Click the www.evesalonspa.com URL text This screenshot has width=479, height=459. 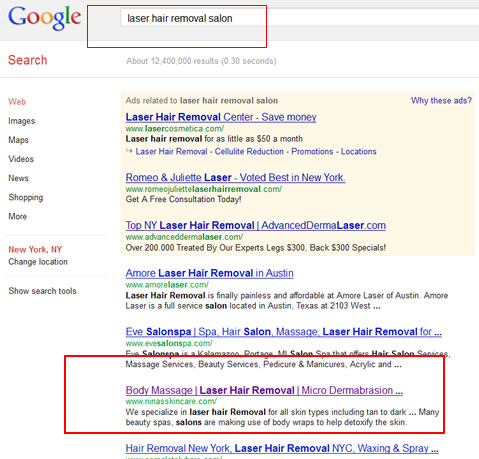click(x=169, y=343)
